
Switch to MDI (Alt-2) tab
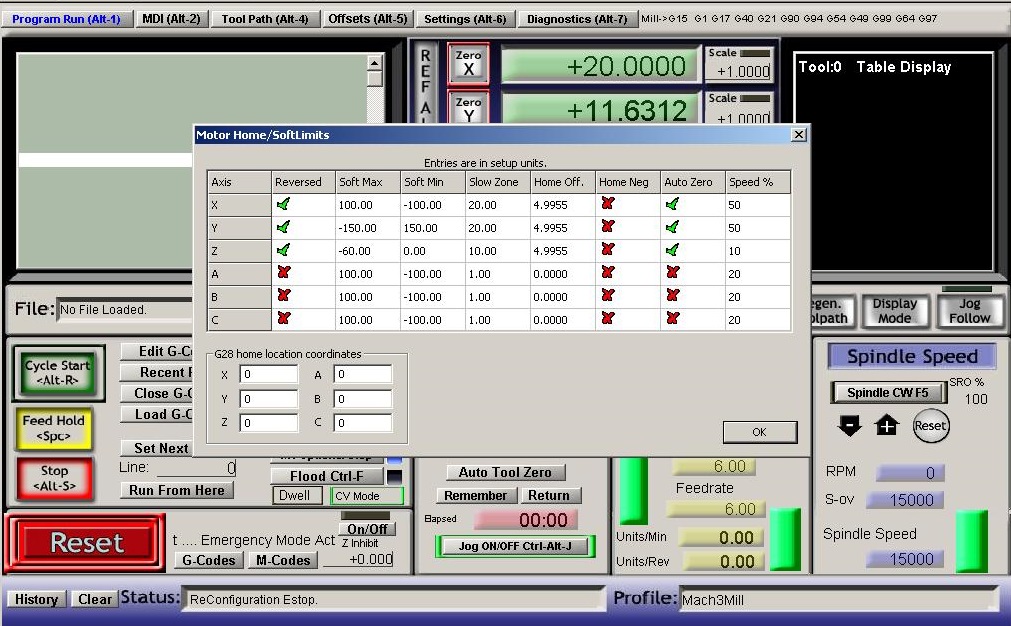[172, 19]
